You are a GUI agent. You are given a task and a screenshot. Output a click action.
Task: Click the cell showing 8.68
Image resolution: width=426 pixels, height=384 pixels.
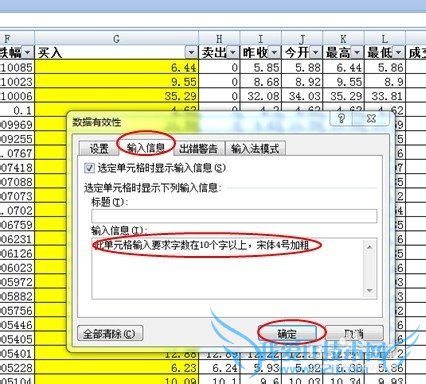point(261,82)
